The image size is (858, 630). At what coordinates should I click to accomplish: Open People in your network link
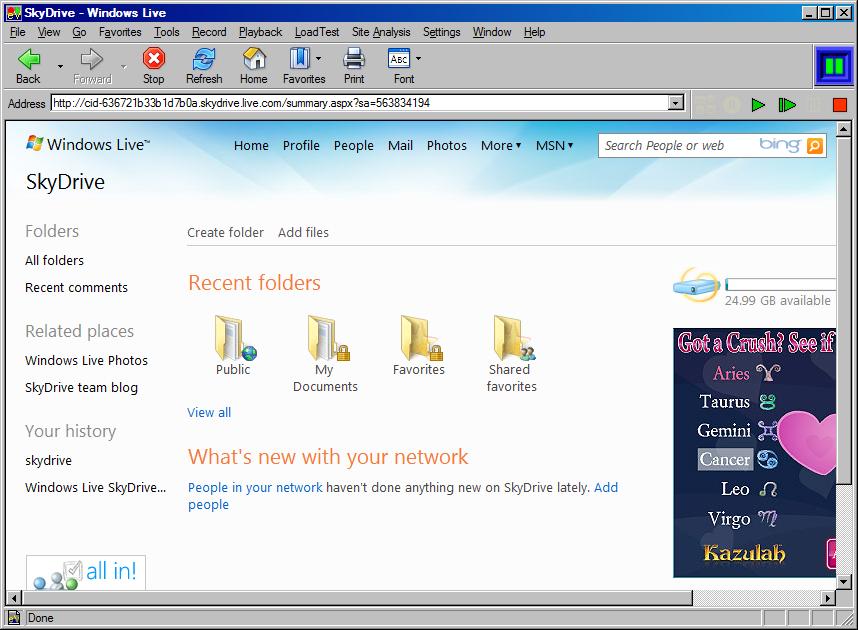click(255, 488)
